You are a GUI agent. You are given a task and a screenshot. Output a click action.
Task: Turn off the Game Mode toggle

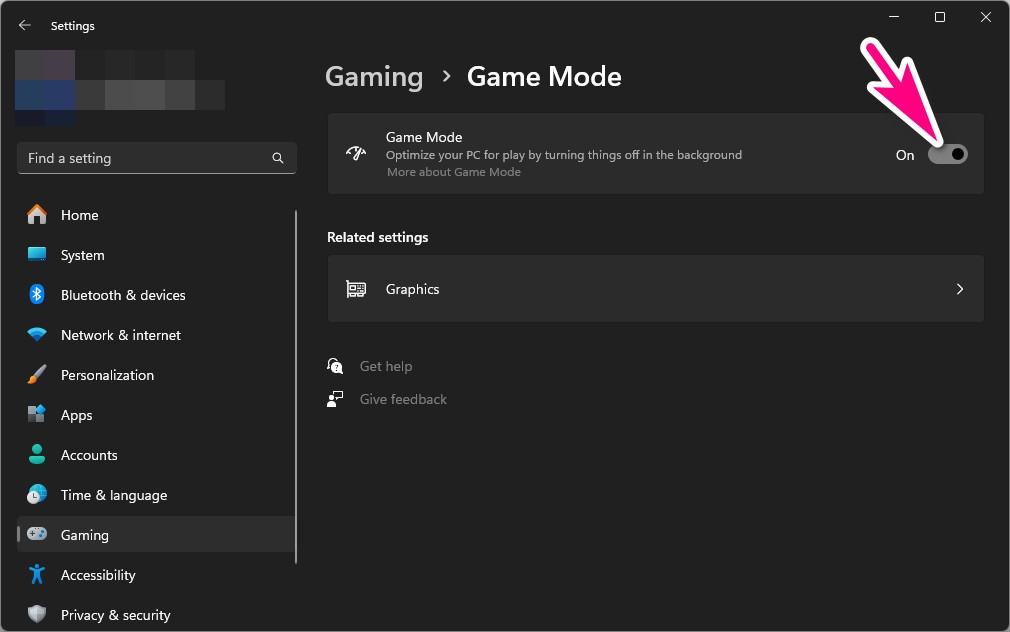[x=947, y=155]
